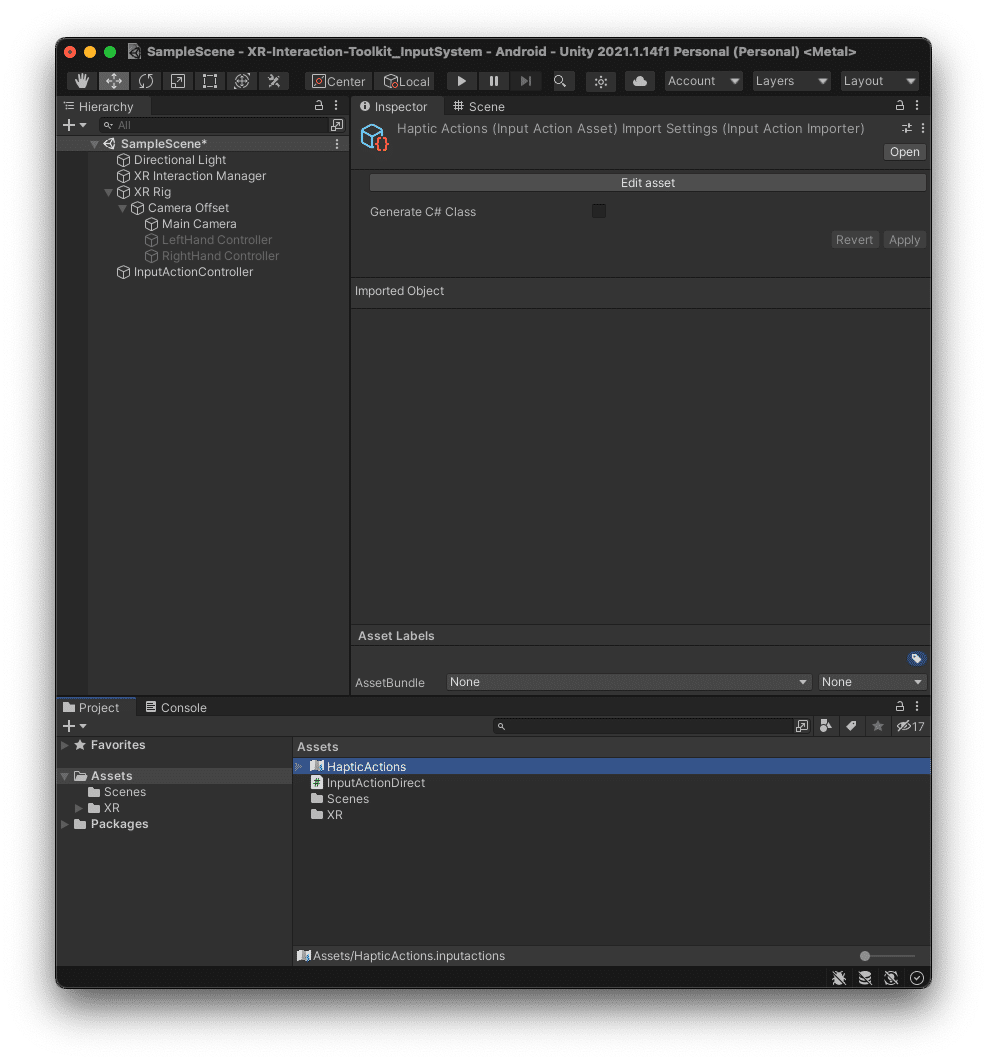Start Play mode
Image resolution: width=987 pixels, height=1062 pixels.
point(461,81)
